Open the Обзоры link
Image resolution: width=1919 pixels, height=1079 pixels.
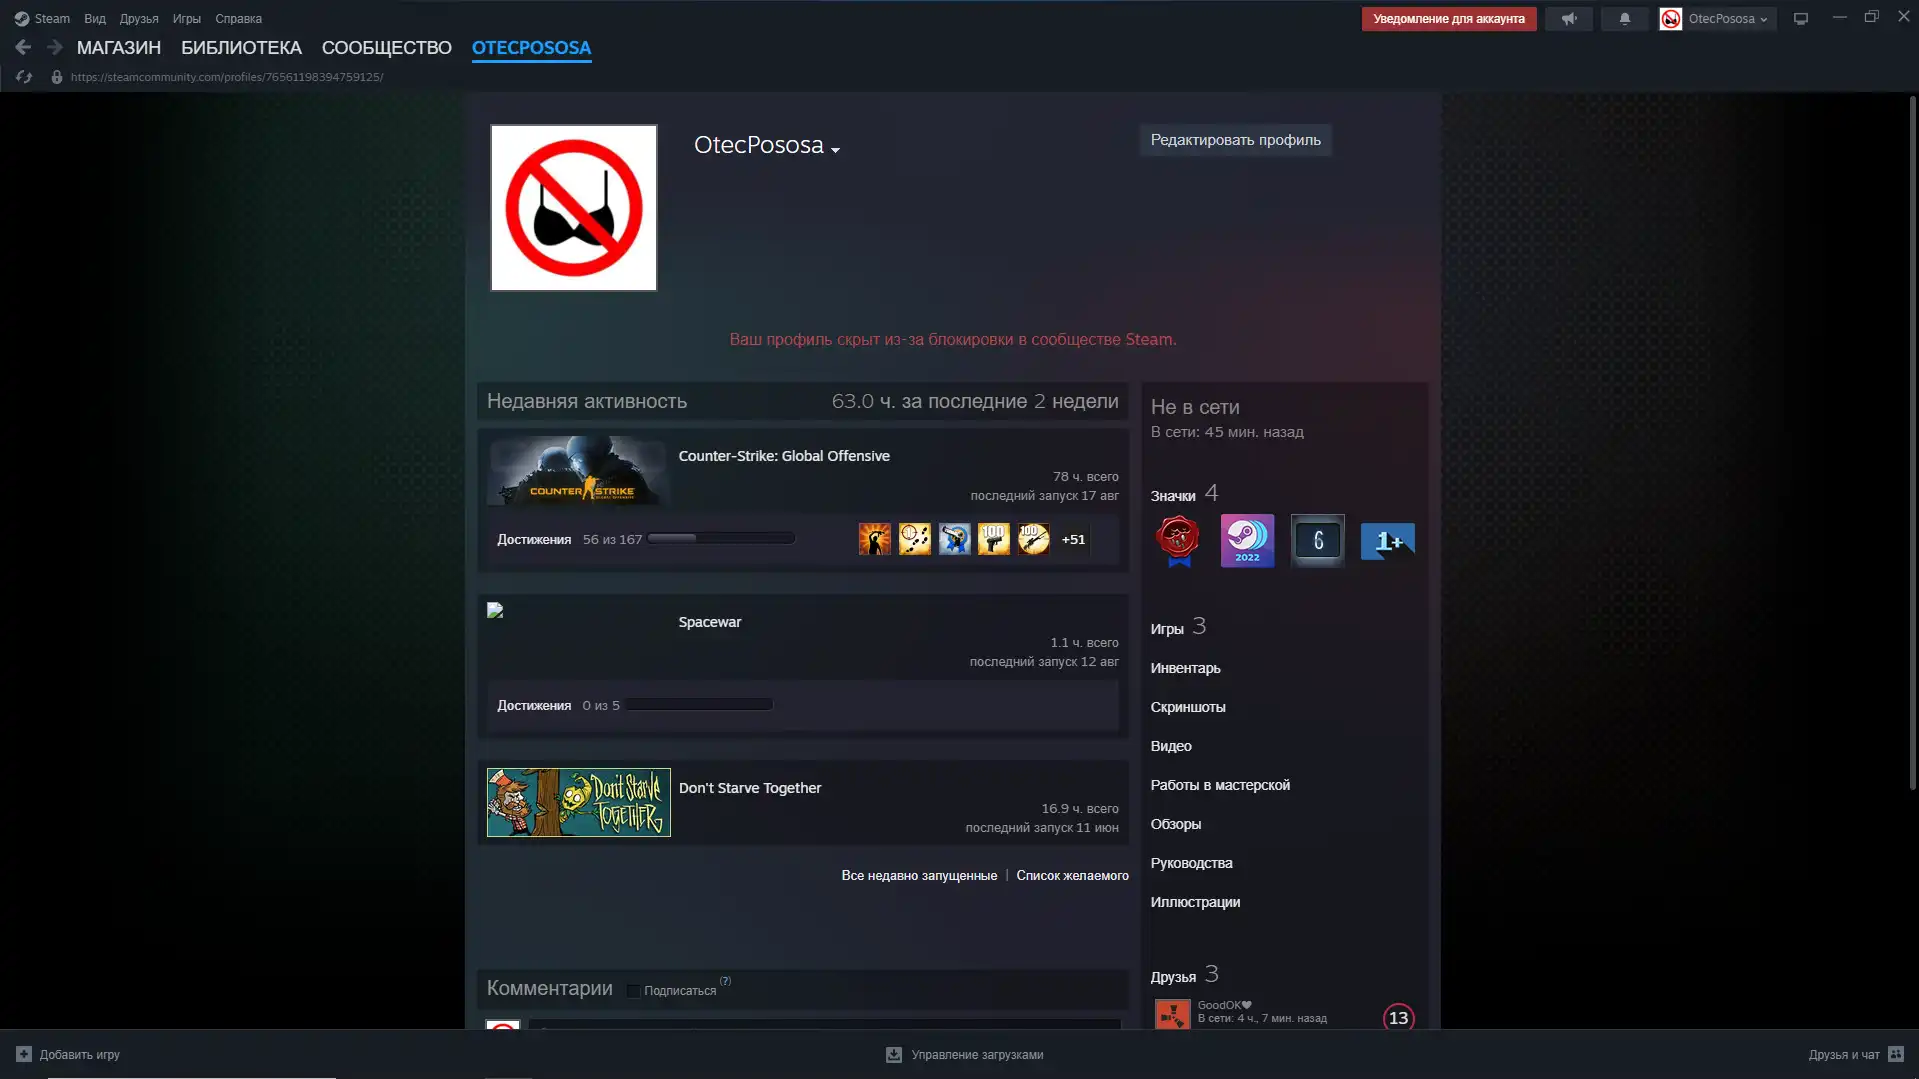[x=1175, y=824]
